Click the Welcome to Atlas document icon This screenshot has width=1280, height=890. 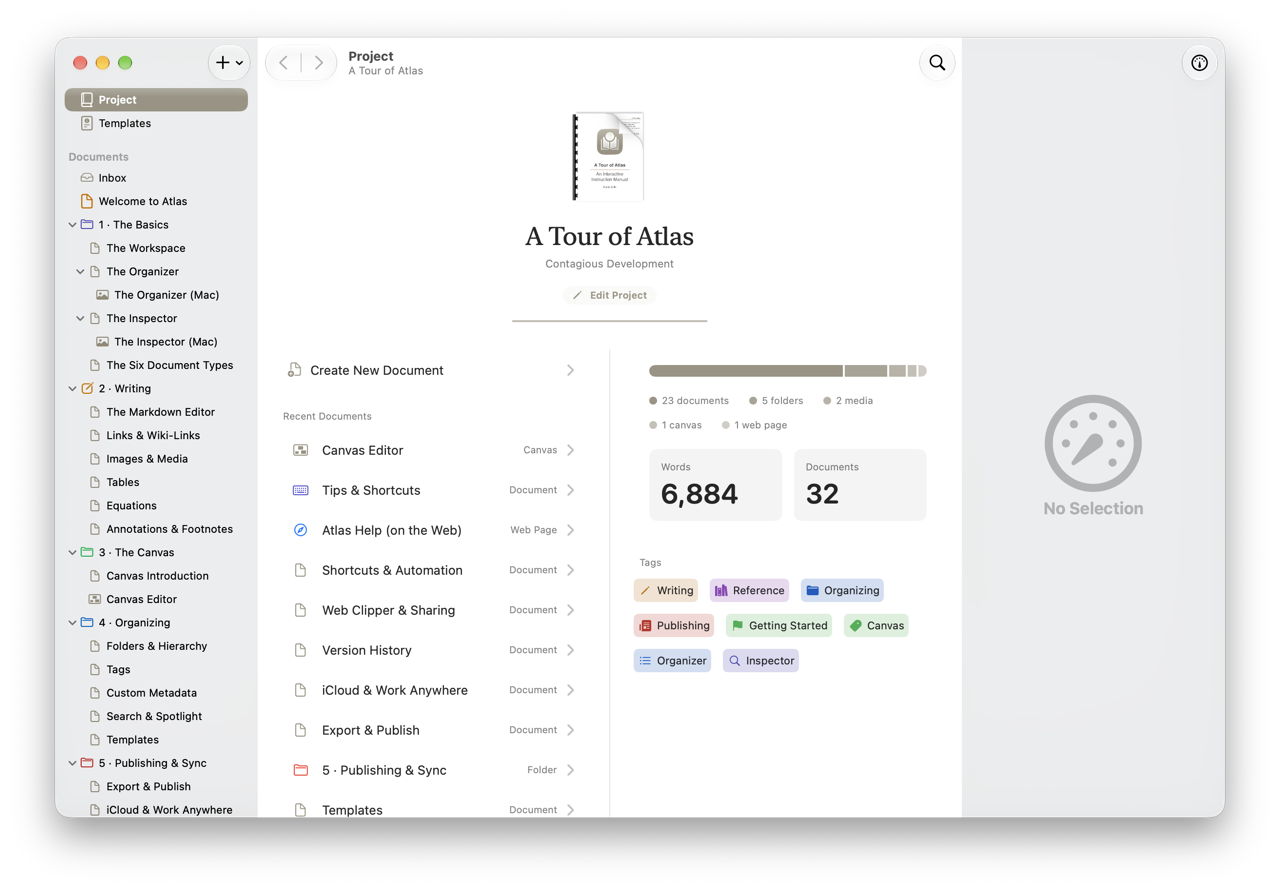point(87,201)
